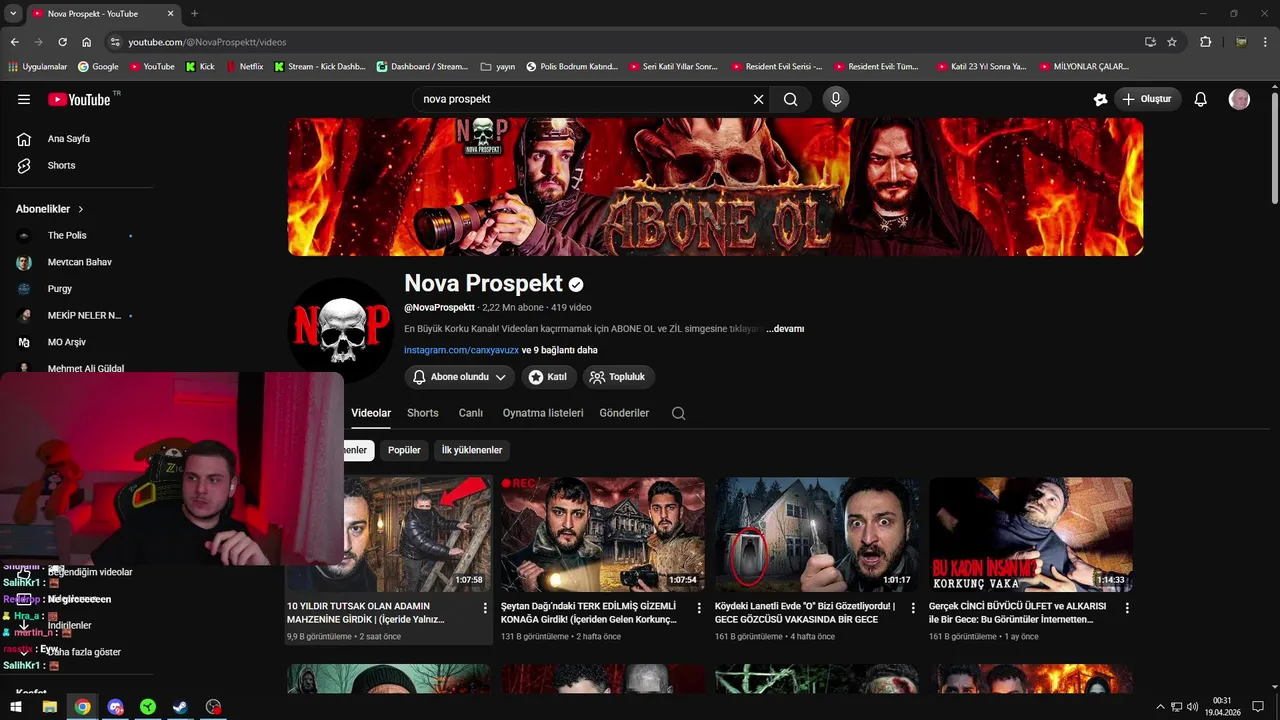Play the Şeytan Dağı video thumbnail

[603, 534]
